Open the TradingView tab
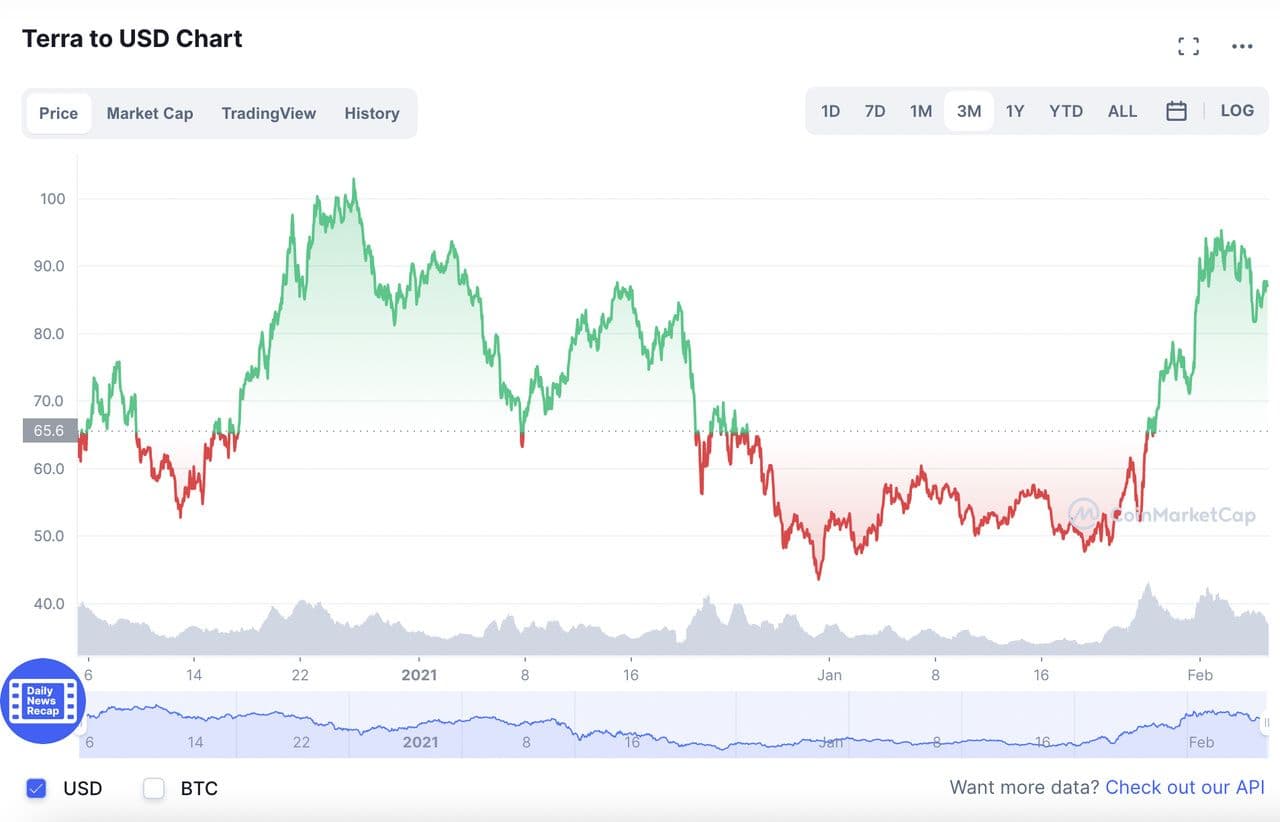This screenshot has width=1280, height=822. point(268,113)
